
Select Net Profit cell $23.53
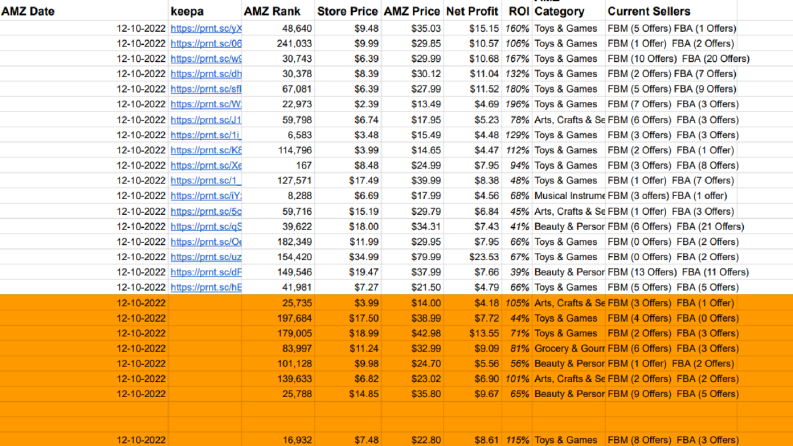tap(472, 257)
